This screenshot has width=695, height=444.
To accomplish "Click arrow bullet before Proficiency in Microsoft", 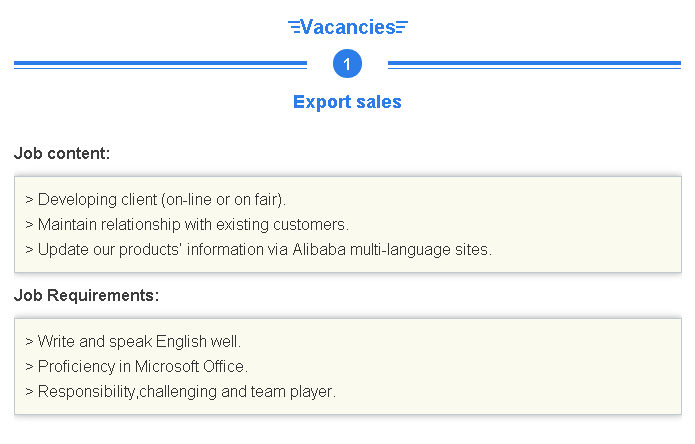I will 29,367.
